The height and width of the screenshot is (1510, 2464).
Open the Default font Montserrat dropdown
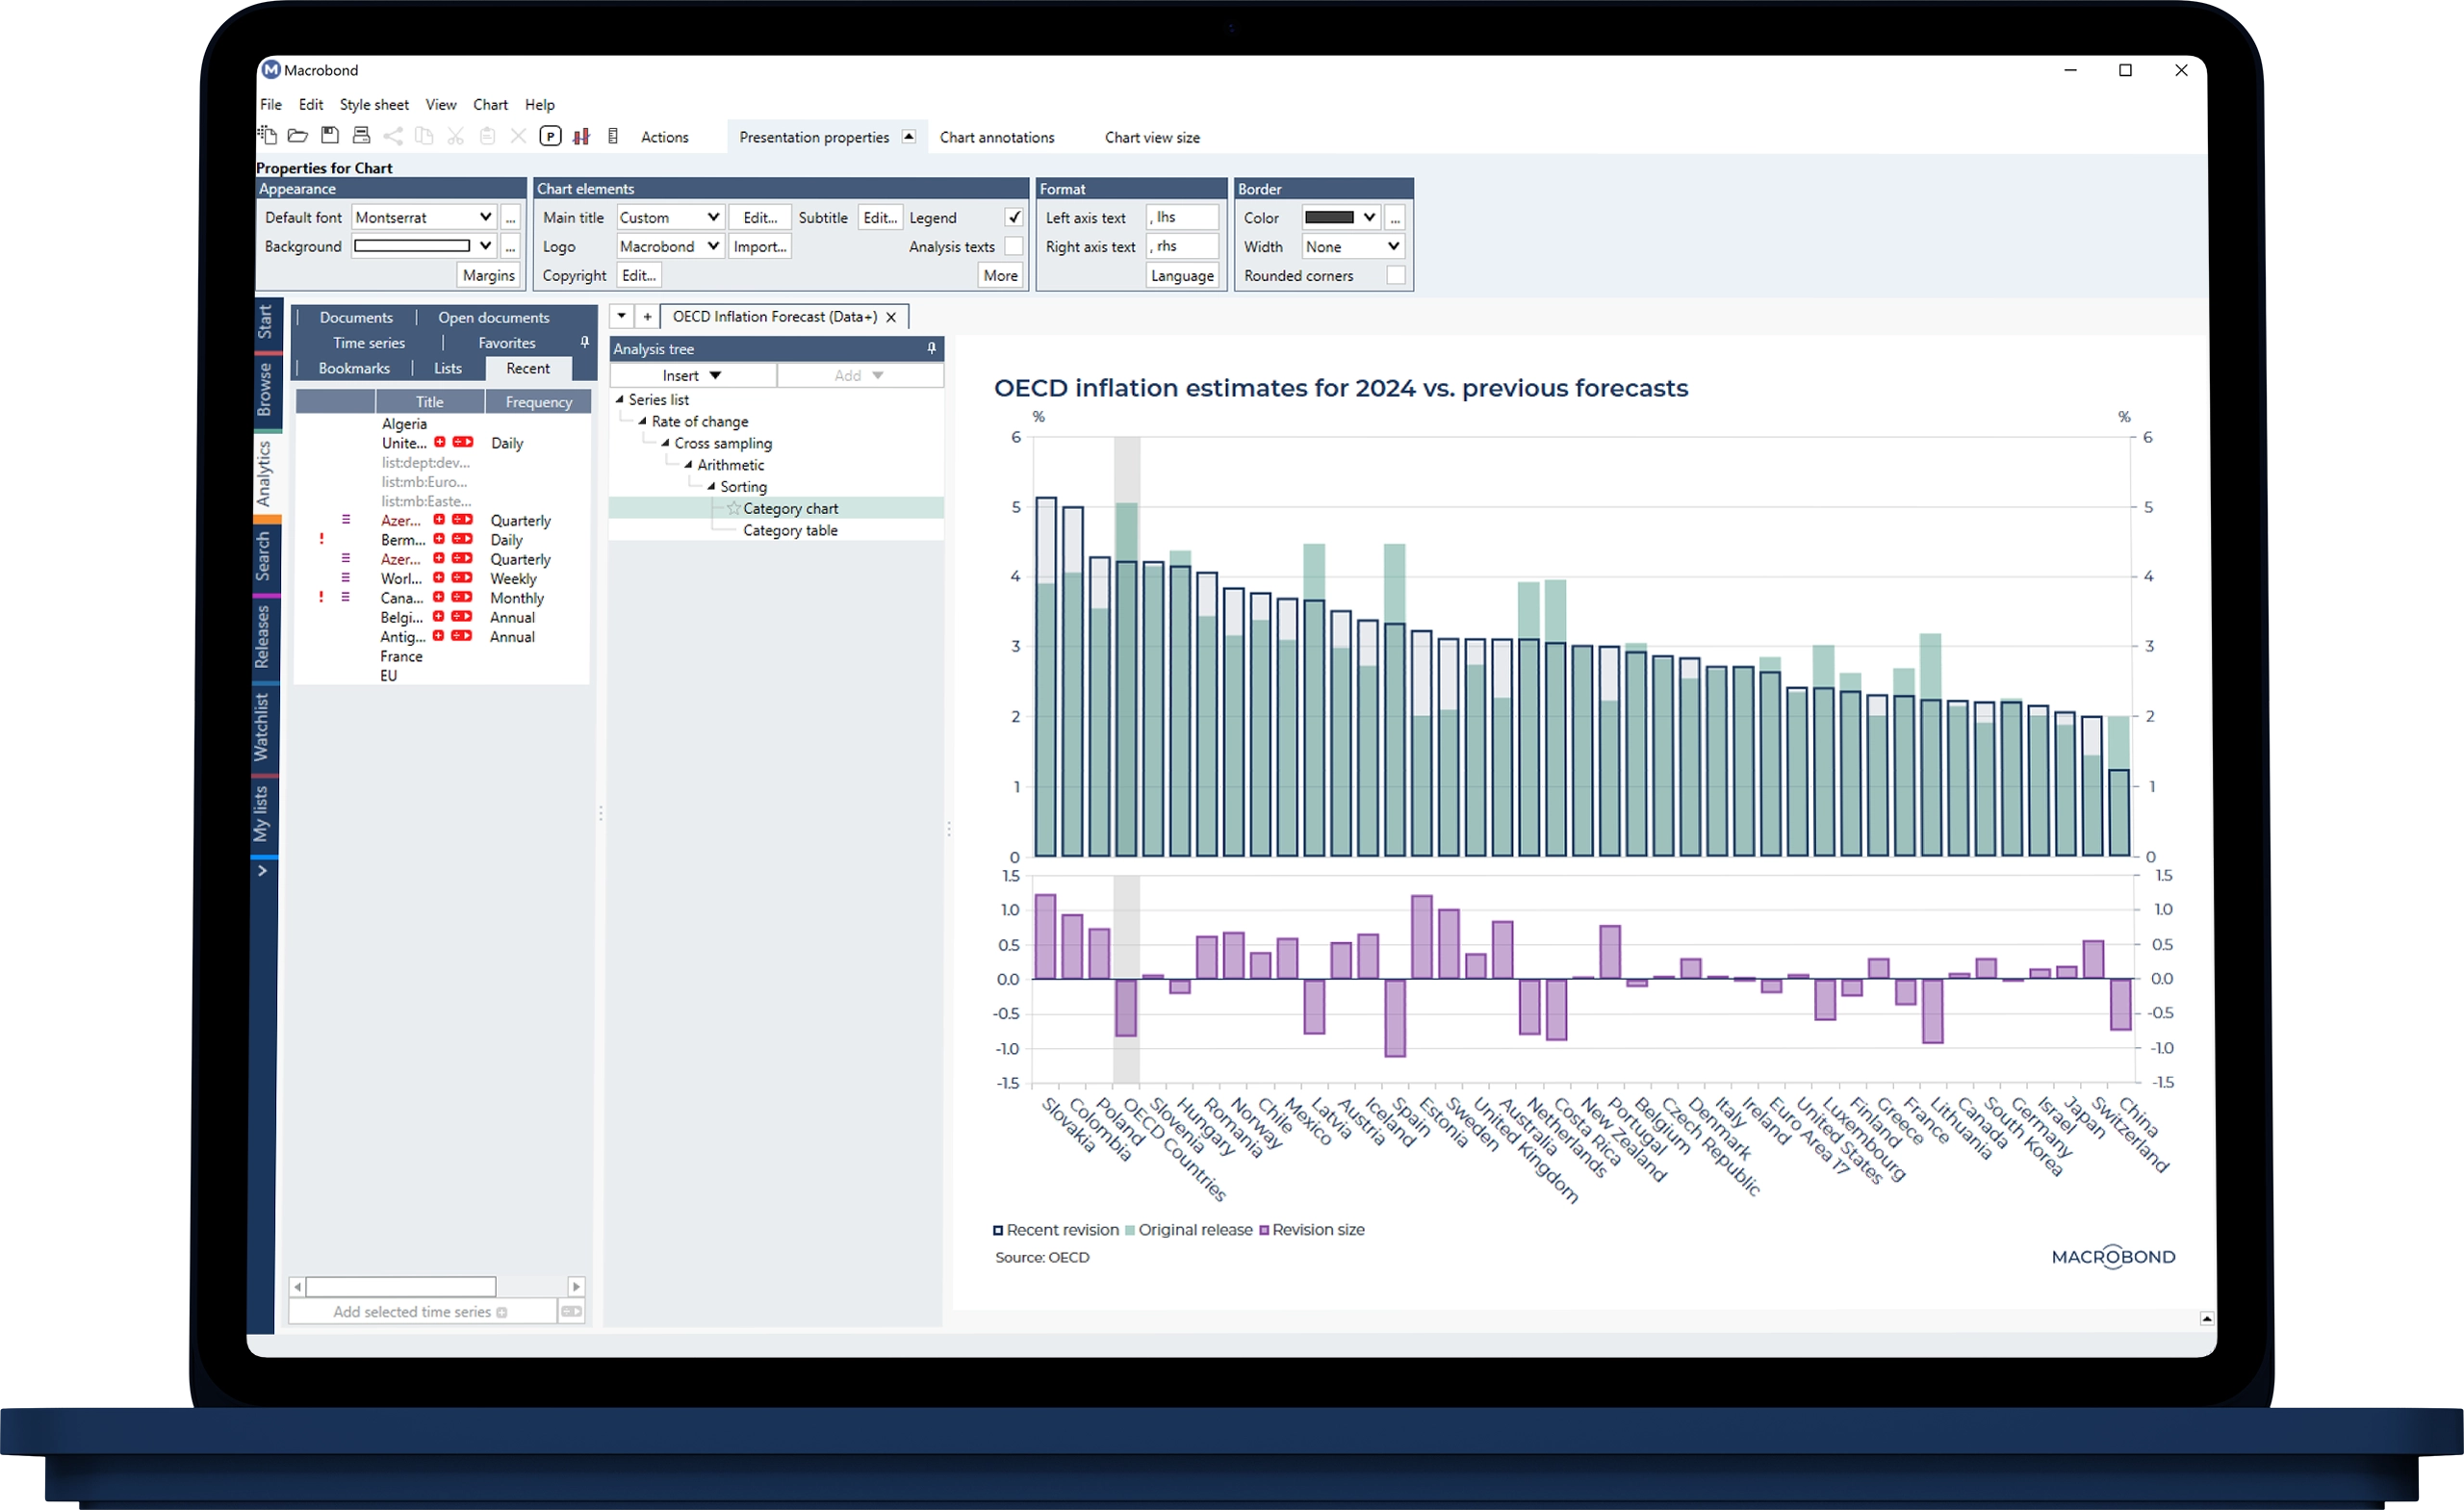(485, 218)
